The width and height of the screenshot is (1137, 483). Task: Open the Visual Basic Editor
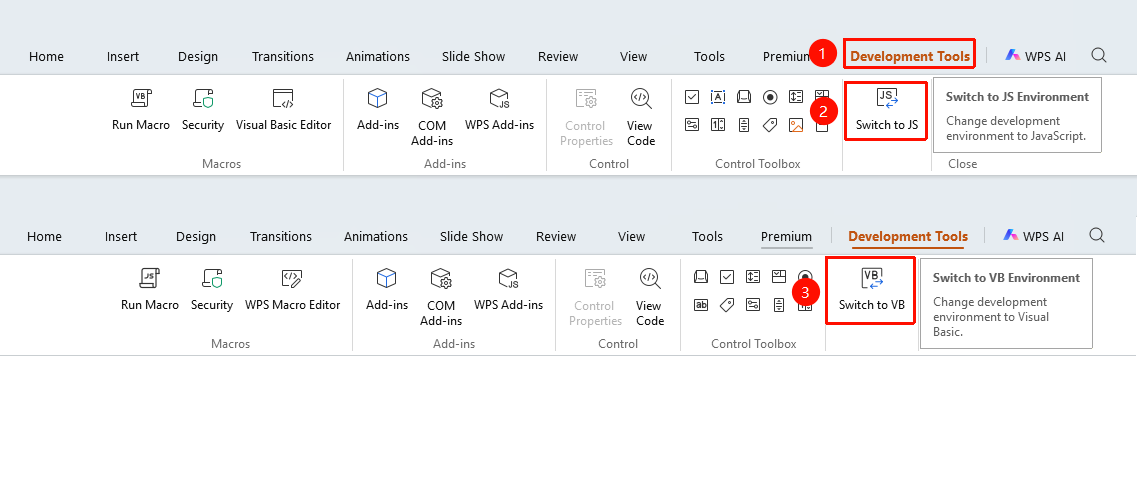tap(283, 109)
